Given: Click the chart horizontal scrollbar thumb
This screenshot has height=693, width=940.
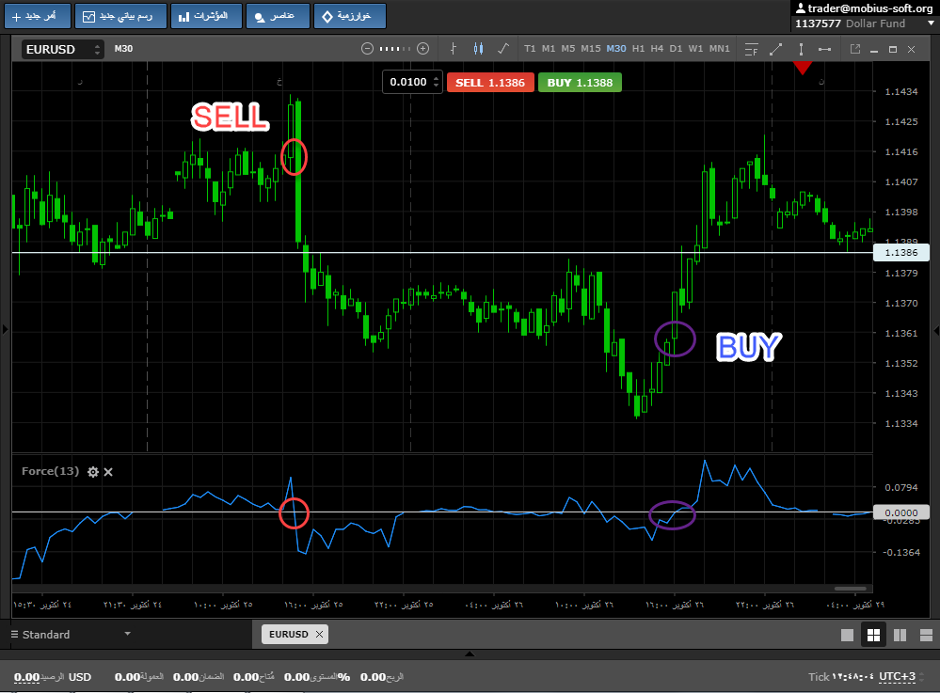Looking at the screenshot, I should [850, 589].
